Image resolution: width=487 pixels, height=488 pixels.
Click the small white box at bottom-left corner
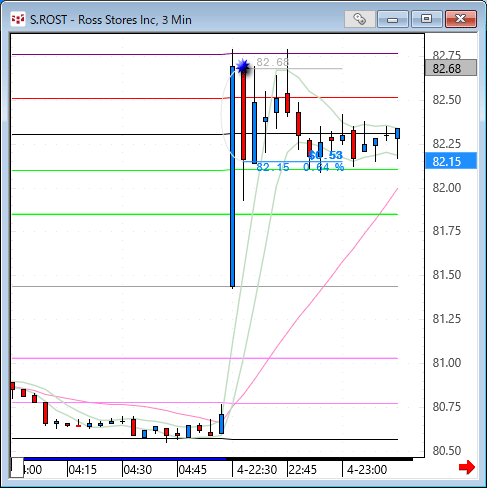click(17, 467)
